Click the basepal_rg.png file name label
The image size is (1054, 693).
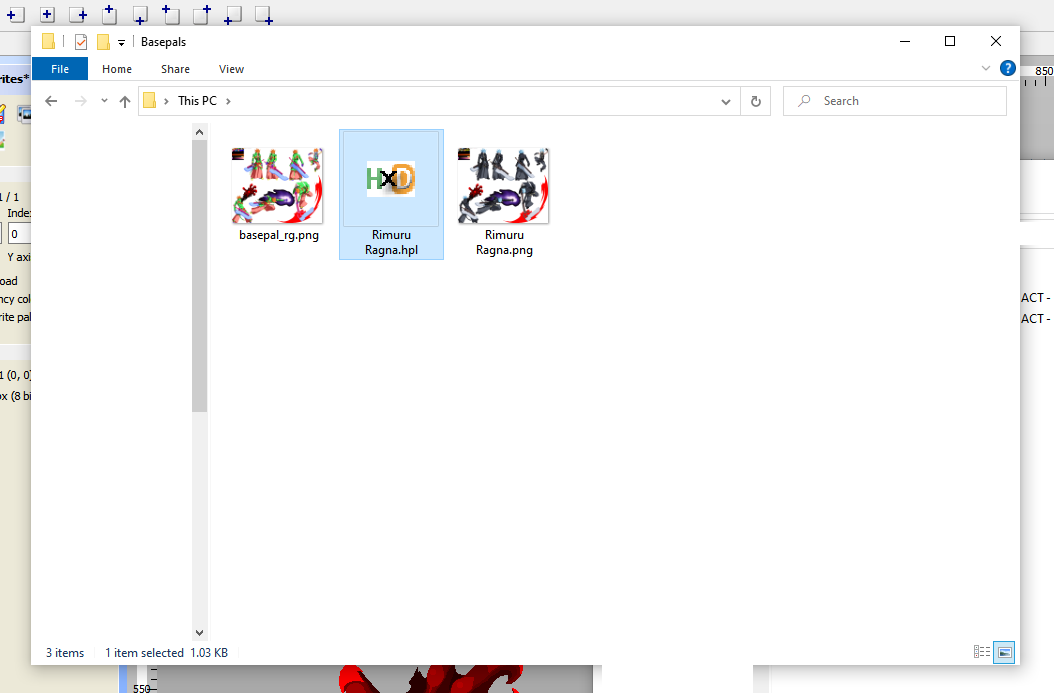[x=279, y=235]
